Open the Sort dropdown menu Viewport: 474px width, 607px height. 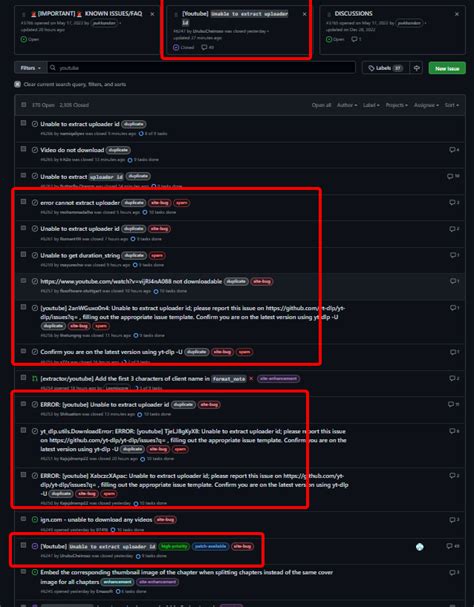452,105
